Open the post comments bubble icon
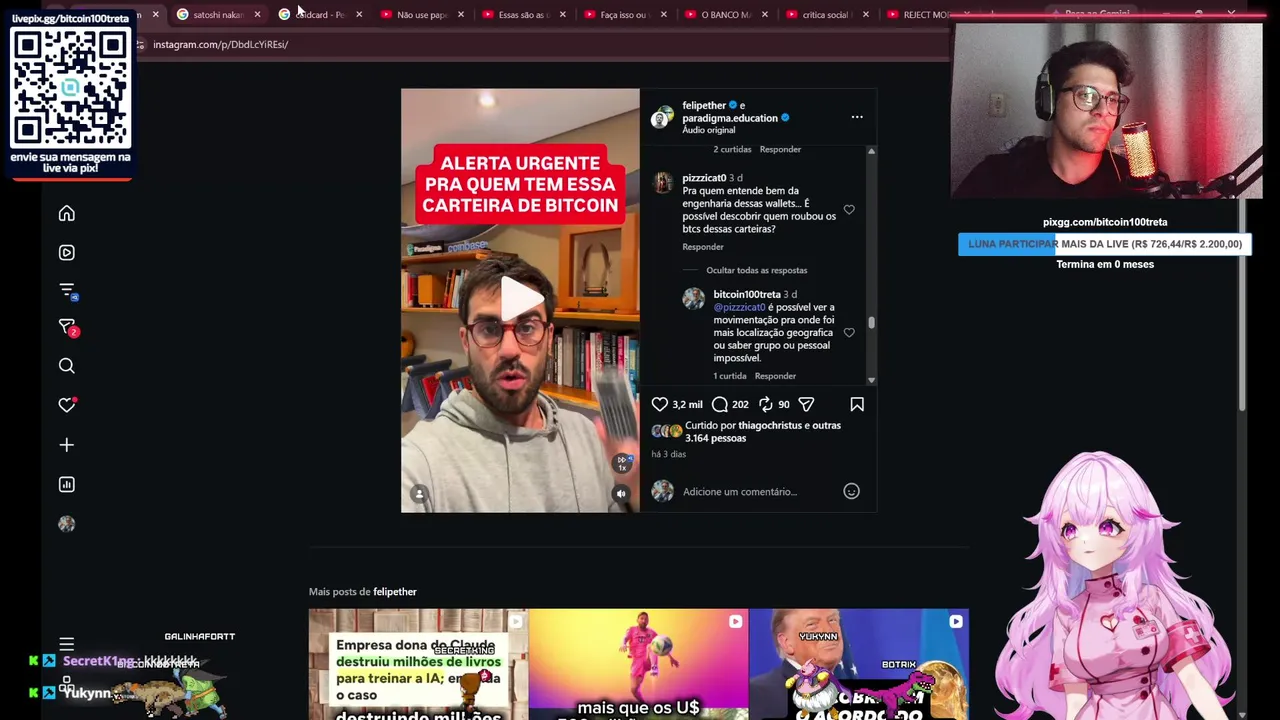Viewport: 1280px width, 720px height. pos(720,404)
